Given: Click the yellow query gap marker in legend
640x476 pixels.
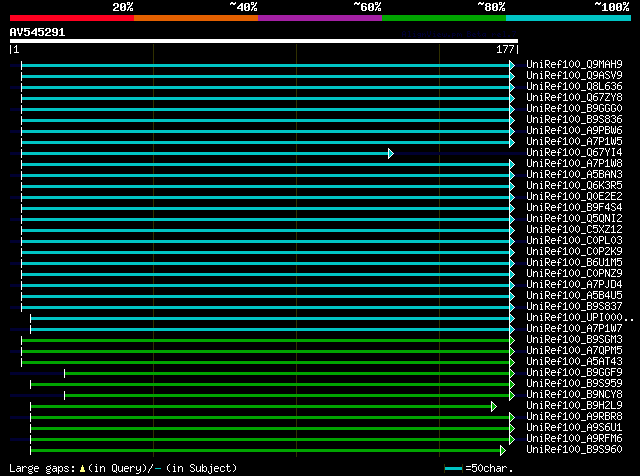Looking at the screenshot, I should (82, 469).
